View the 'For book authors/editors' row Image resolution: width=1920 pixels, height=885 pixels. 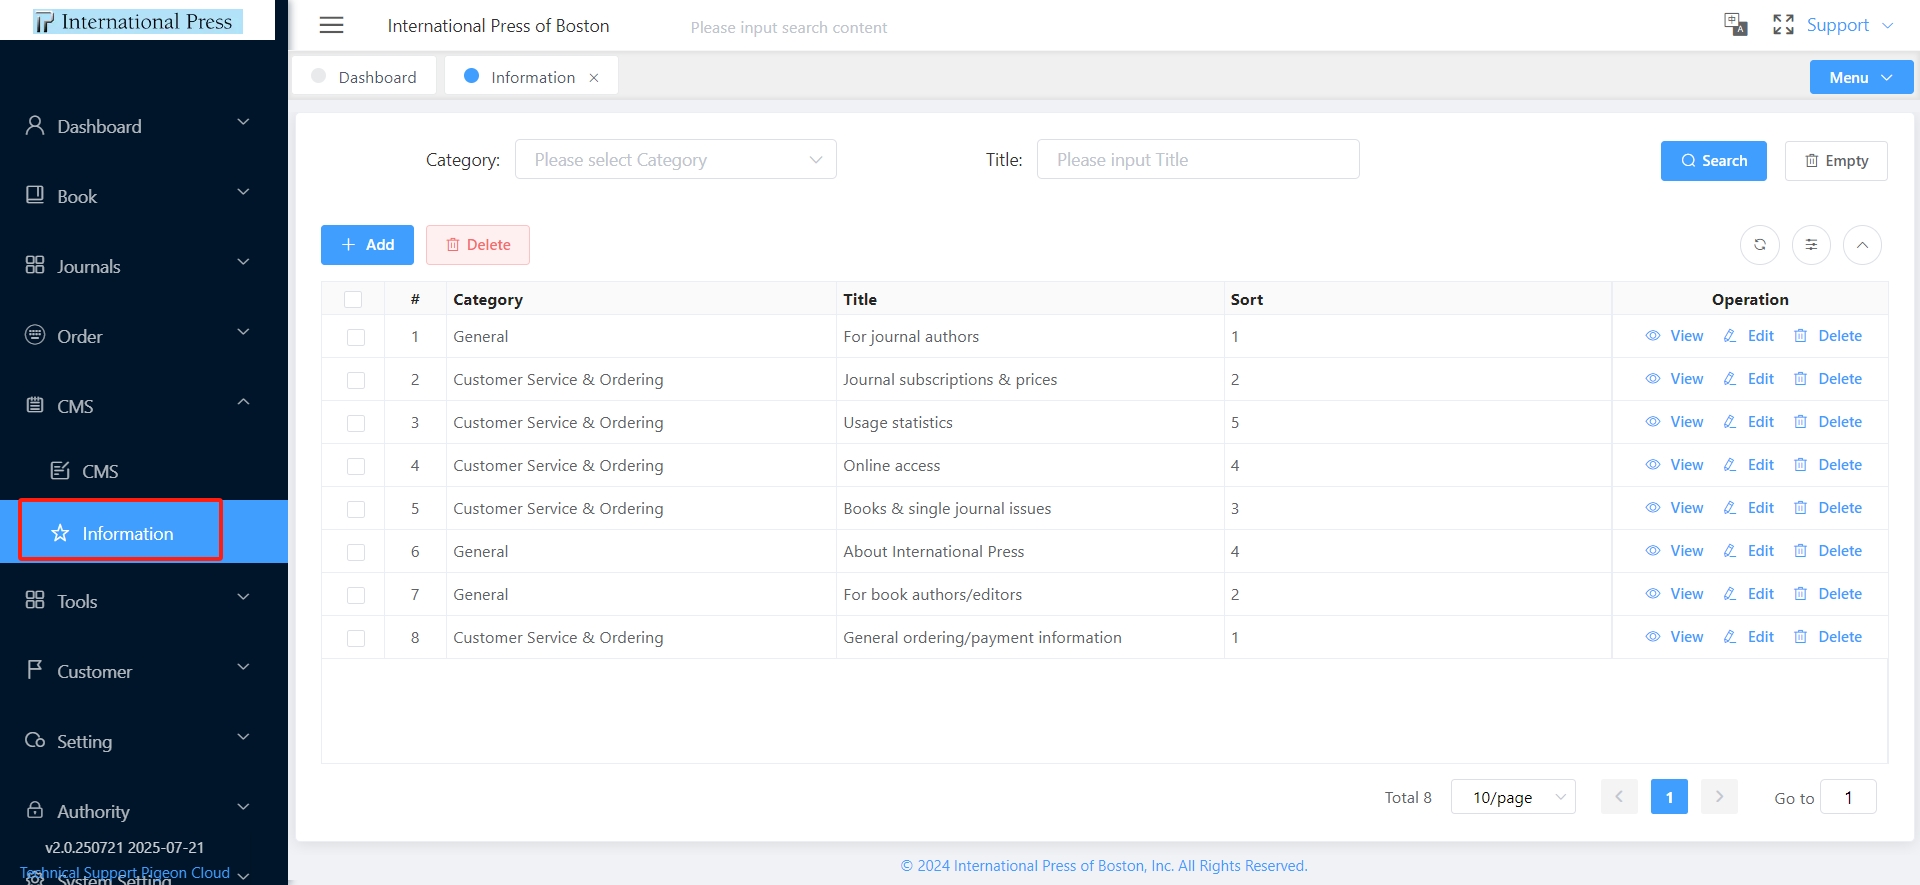pos(1675,594)
